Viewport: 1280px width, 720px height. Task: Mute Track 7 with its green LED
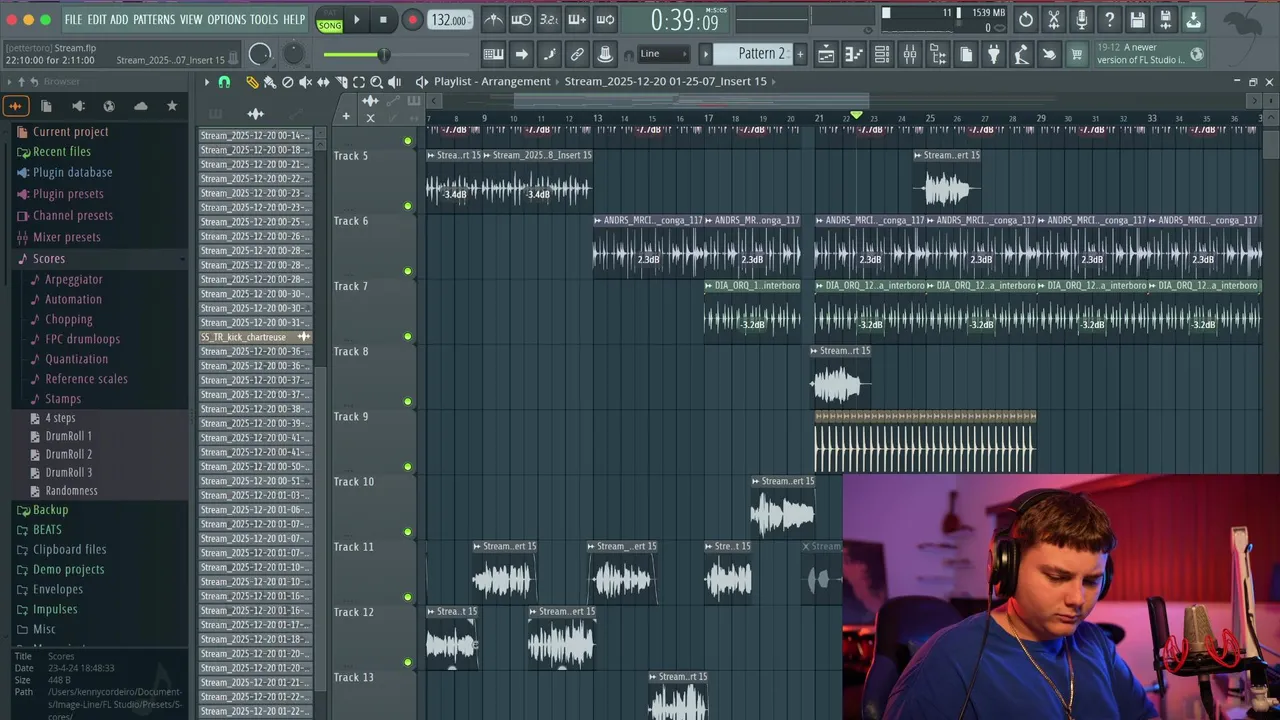pos(407,336)
